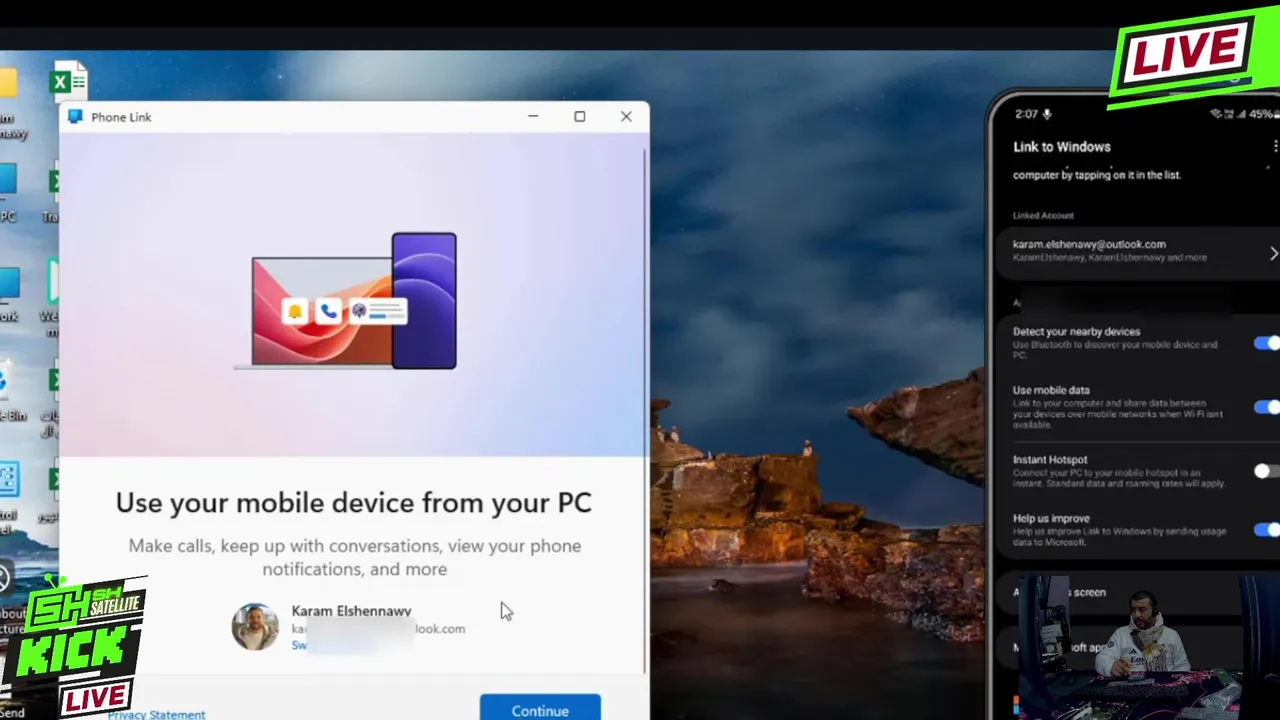Expand the linked account chevron on phone
Viewport: 1280px width, 720px height.
coord(1273,253)
